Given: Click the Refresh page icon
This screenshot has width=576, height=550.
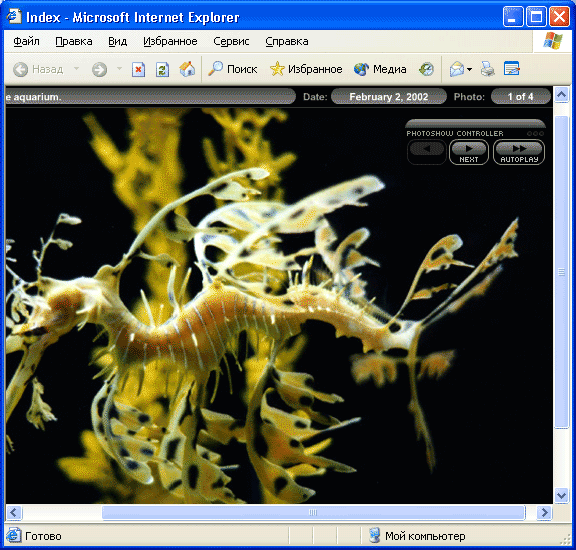Looking at the screenshot, I should click(x=162, y=69).
